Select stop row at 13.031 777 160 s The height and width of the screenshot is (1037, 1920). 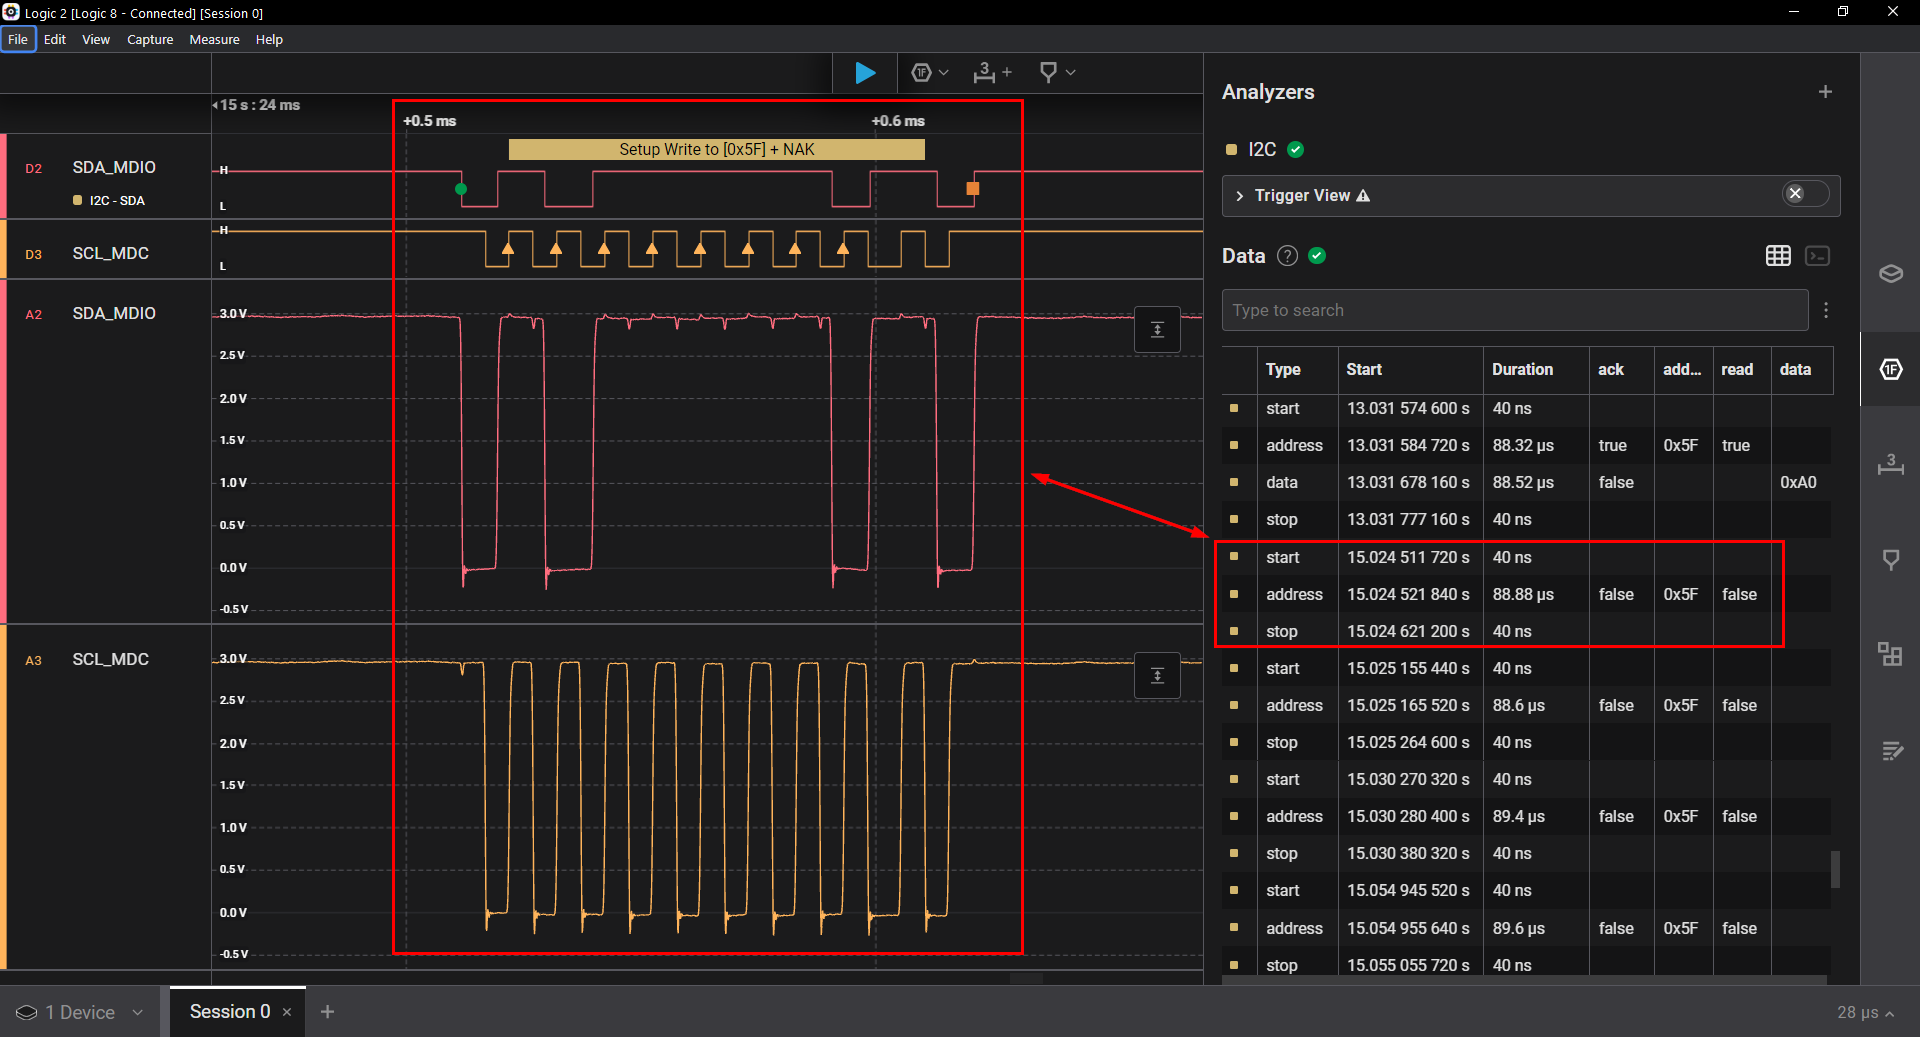pyautogui.click(x=1526, y=520)
